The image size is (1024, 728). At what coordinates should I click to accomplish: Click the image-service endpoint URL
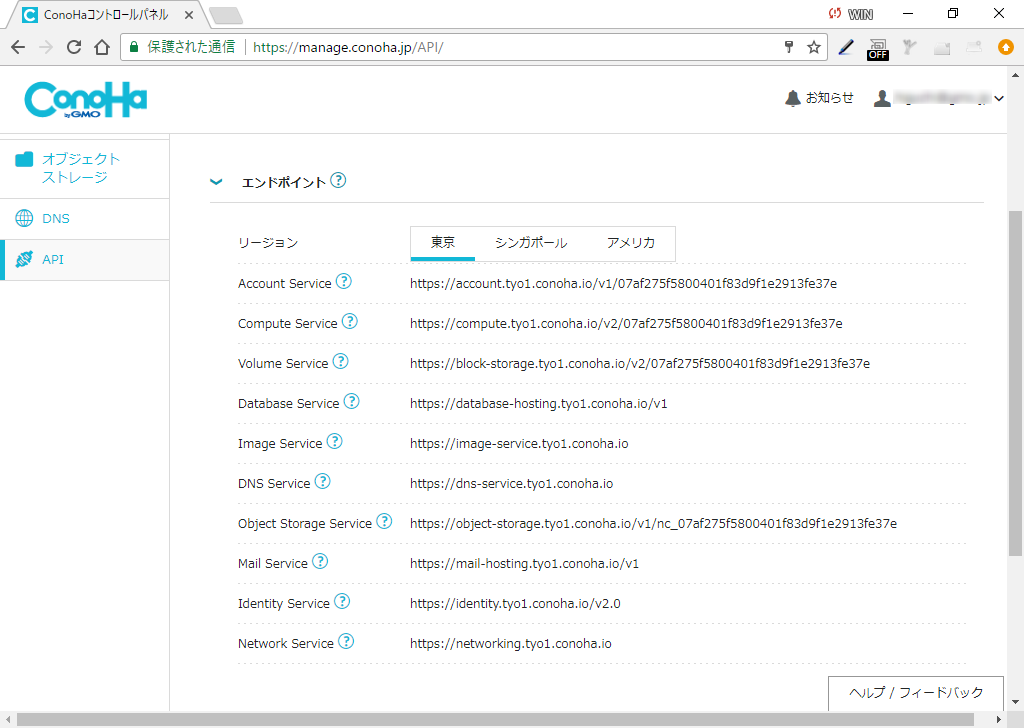tap(519, 443)
